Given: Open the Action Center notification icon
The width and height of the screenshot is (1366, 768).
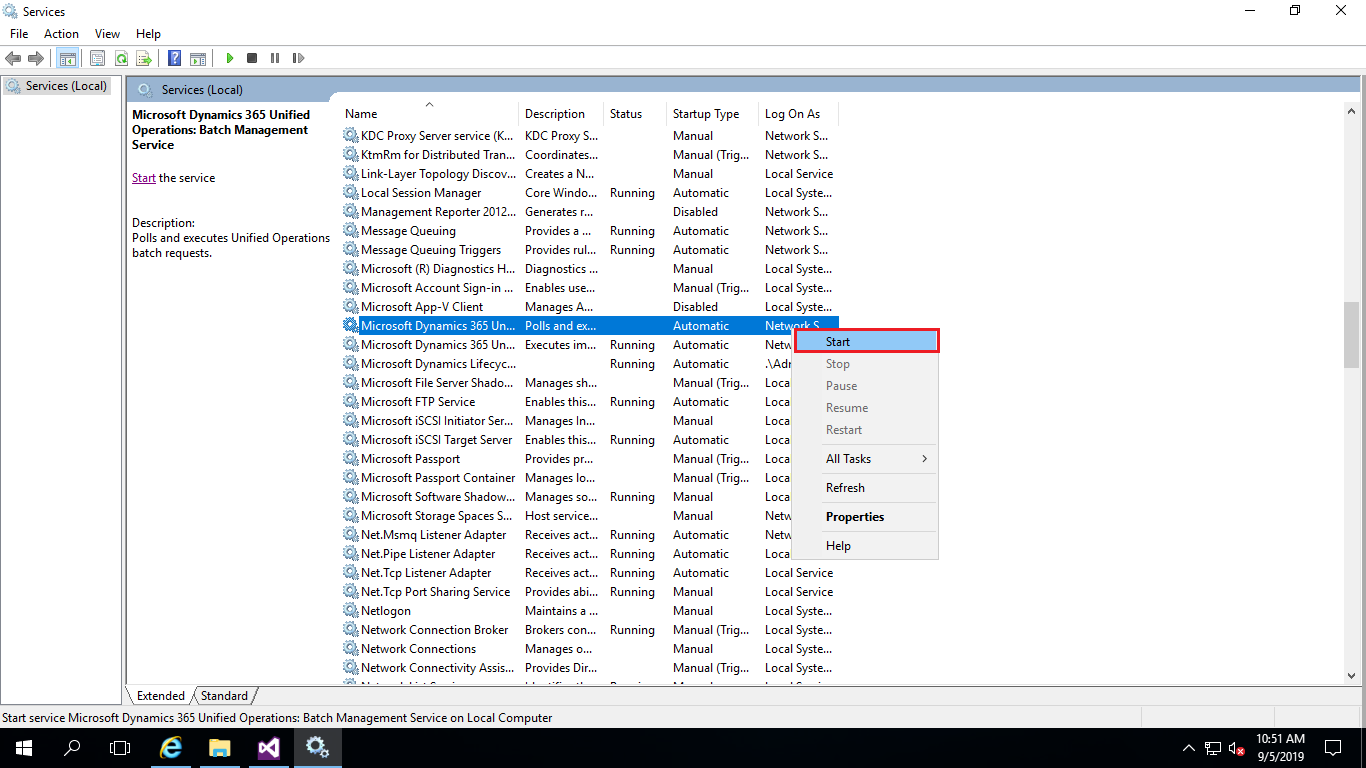Looking at the screenshot, I should pos(1333,747).
